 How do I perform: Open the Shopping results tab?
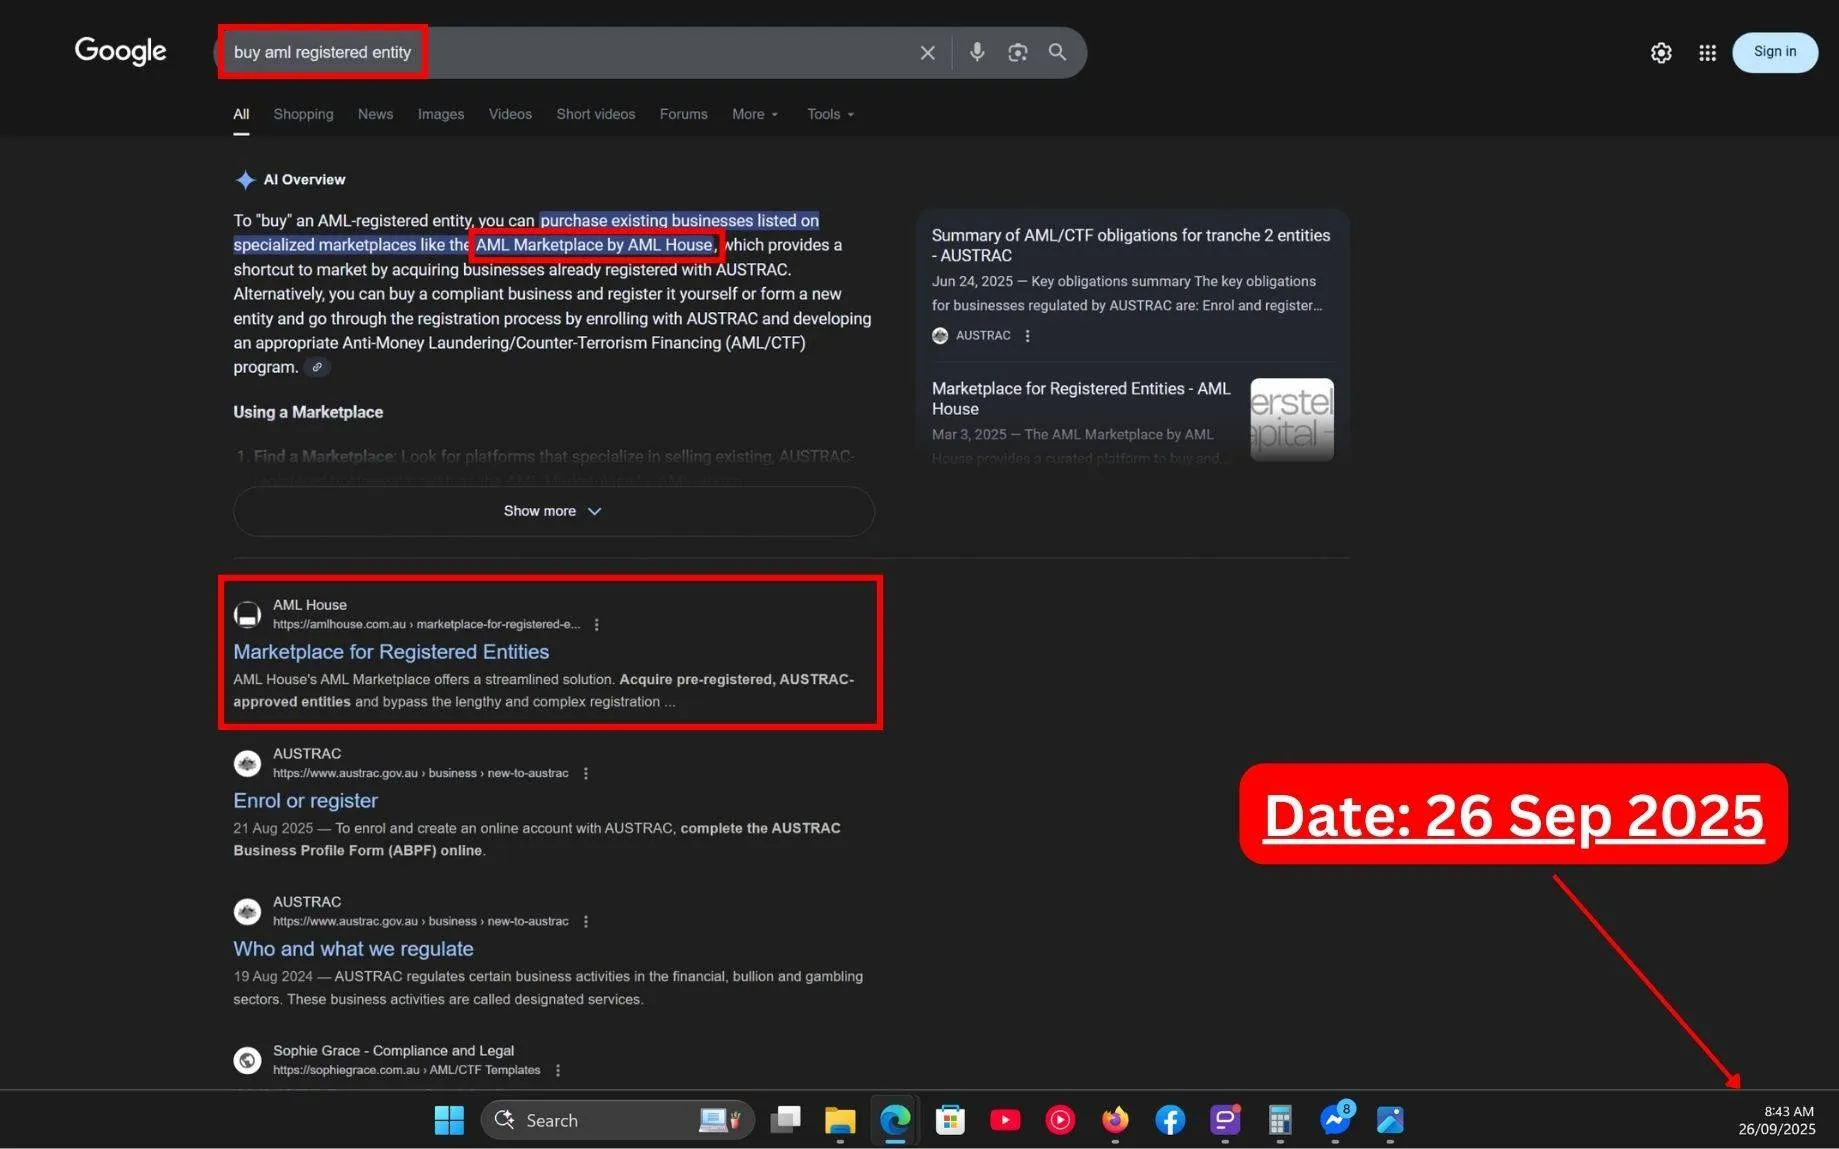pos(303,114)
